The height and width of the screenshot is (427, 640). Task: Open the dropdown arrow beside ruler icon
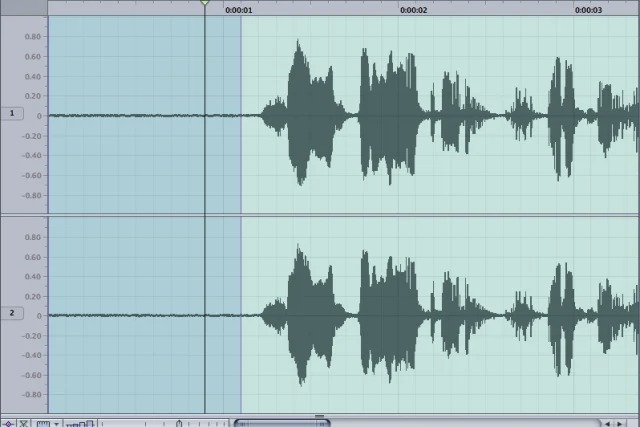coord(56,422)
